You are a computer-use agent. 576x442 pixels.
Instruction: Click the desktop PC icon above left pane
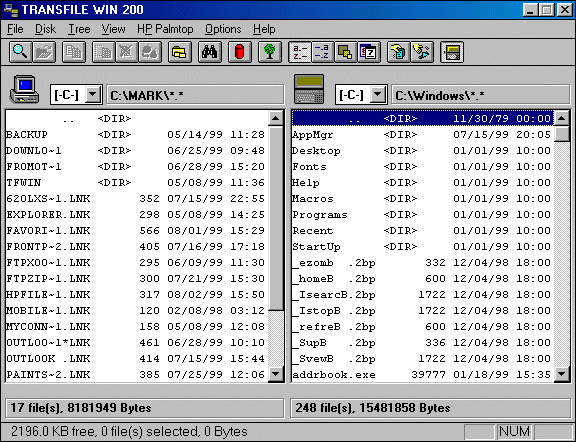tap(24, 89)
